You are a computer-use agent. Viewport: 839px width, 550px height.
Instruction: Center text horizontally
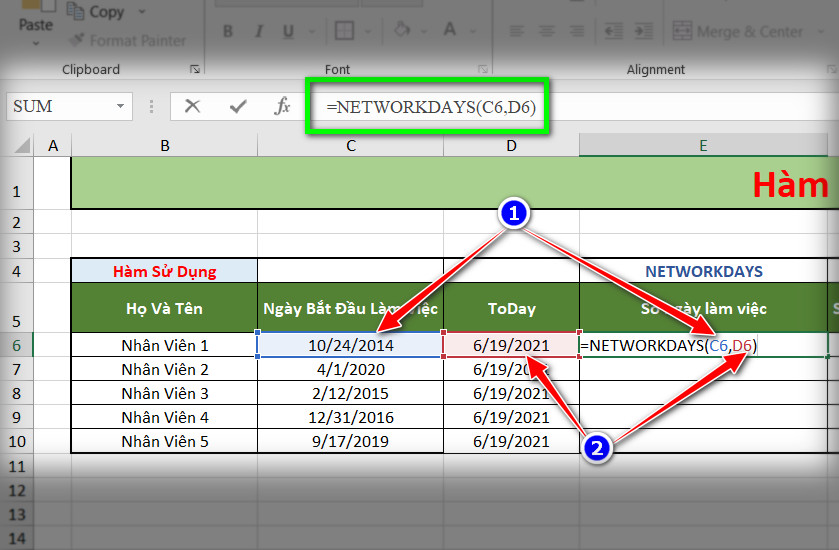546,32
